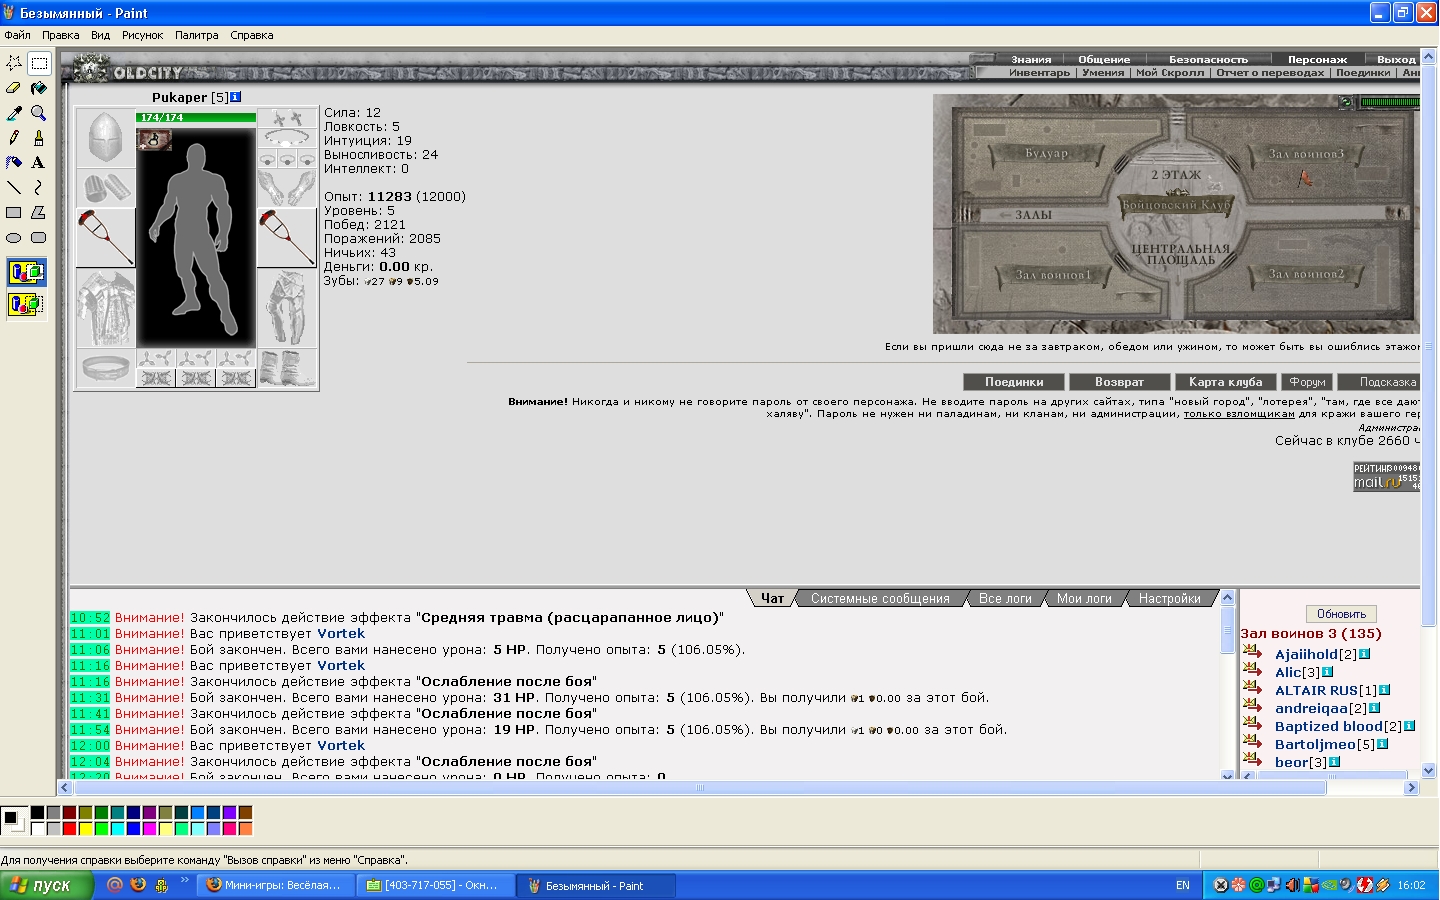Click player name ALTAIR RUS[1]
The width and height of the screenshot is (1440, 900).
pos(1325,690)
